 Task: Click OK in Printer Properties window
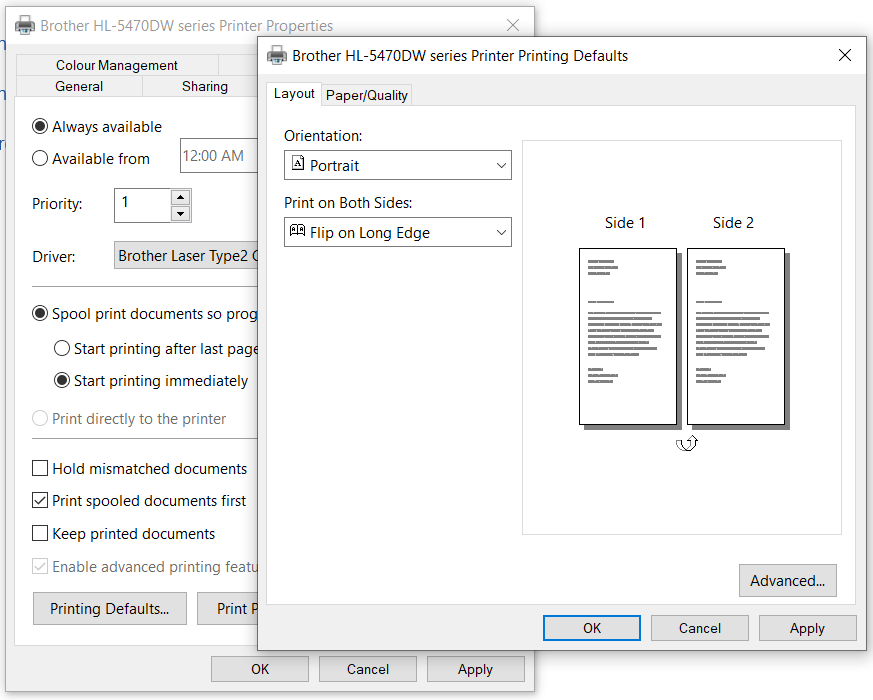[x=260, y=669]
